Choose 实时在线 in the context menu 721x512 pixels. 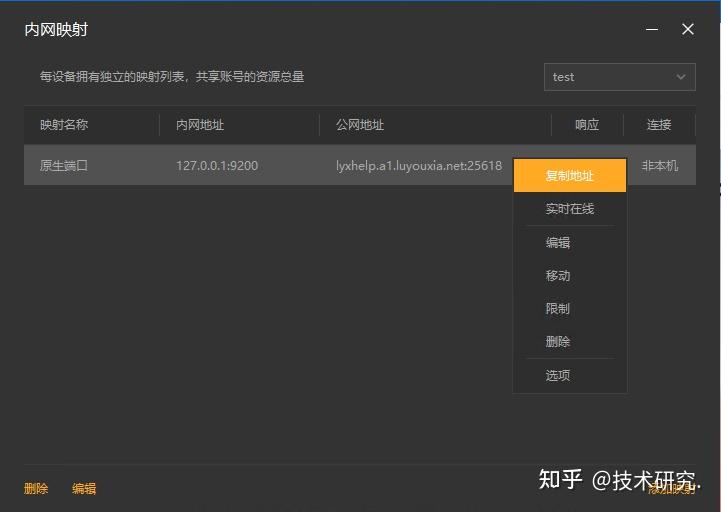tap(570, 209)
